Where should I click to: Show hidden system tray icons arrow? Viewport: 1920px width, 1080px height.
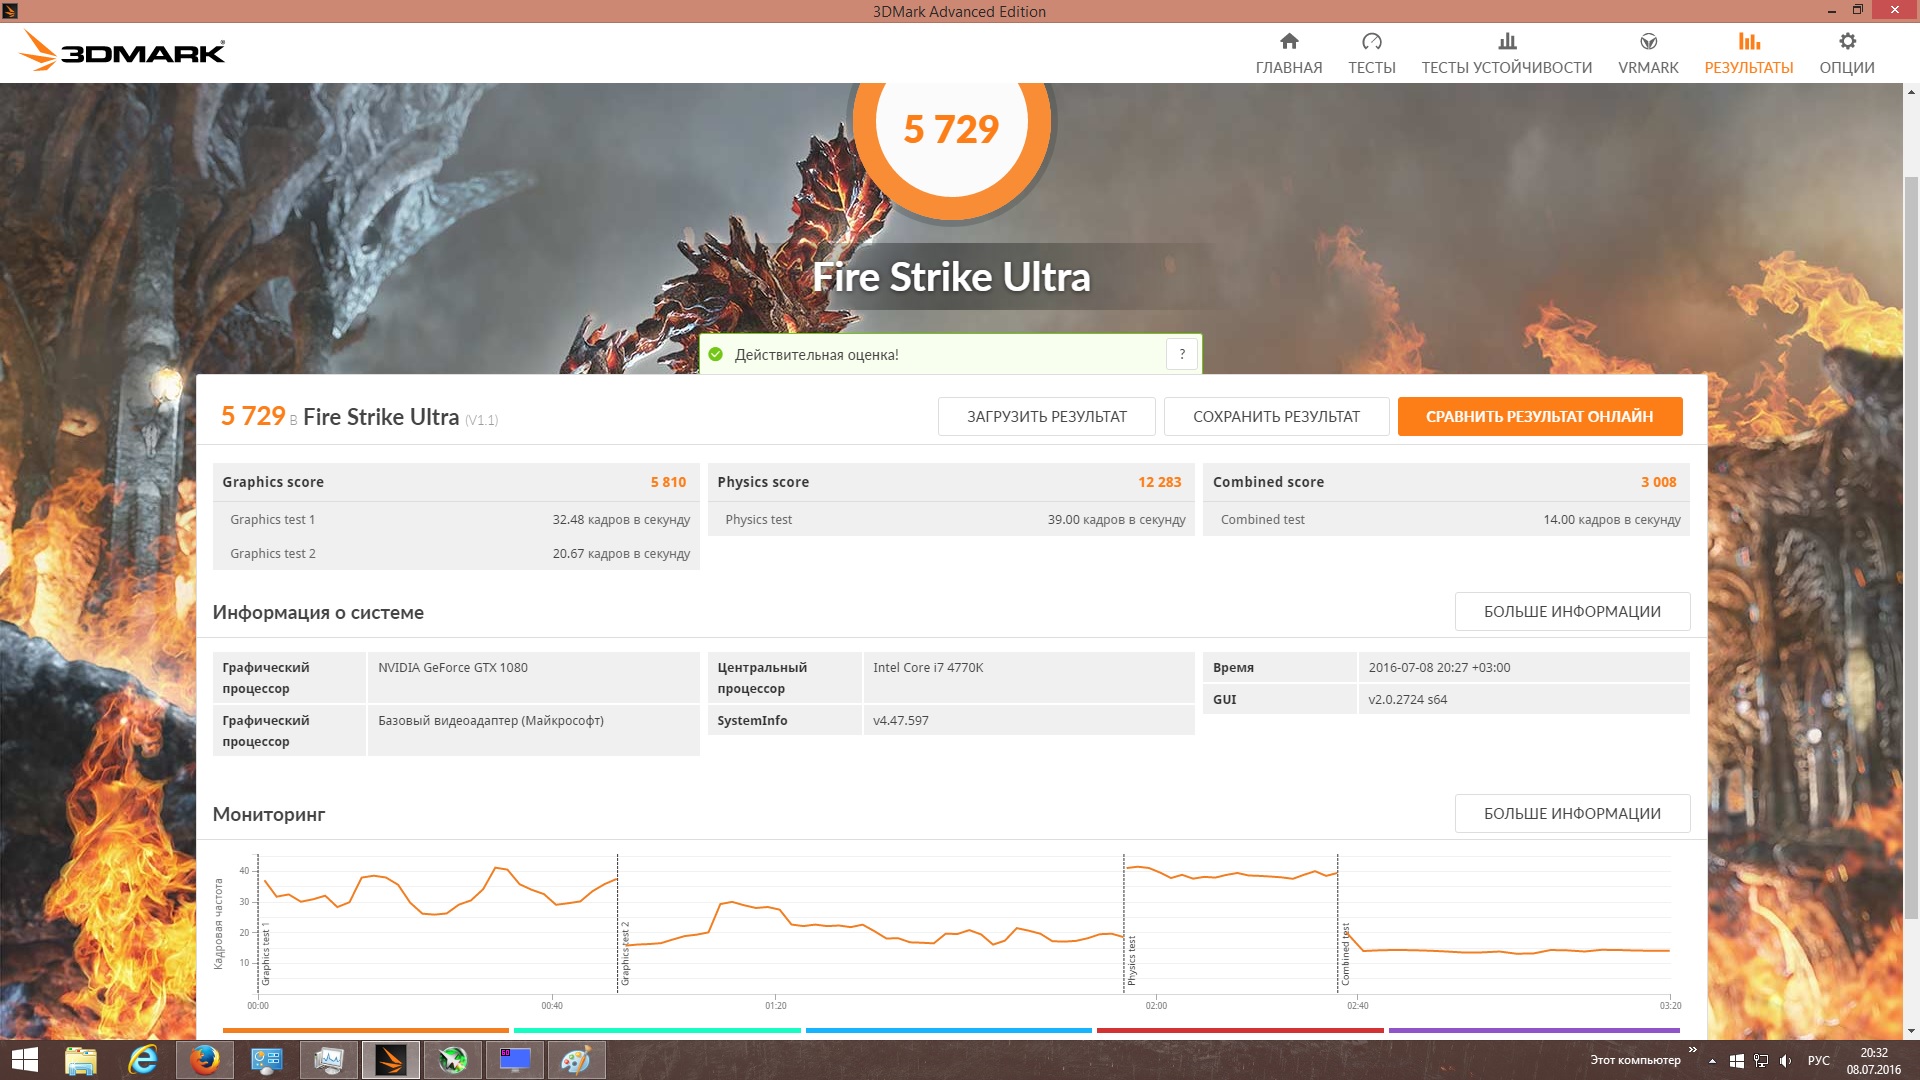(1712, 1061)
